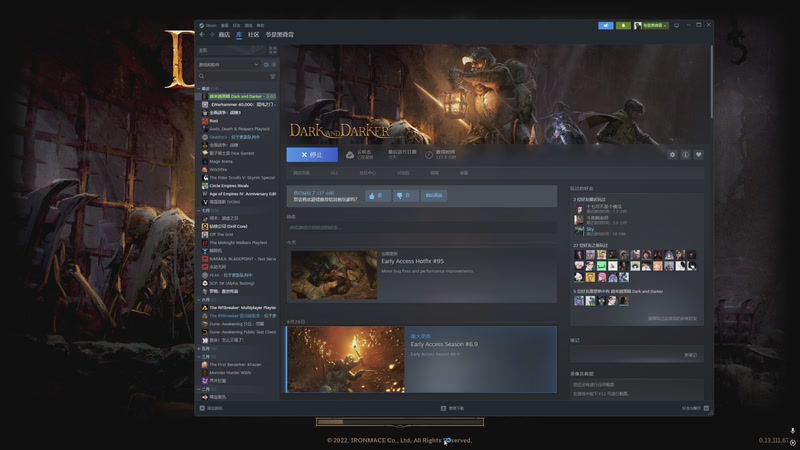The height and width of the screenshot is (450, 800).
Task: Toggle recent activity clock sort icon
Action: click(x=266, y=65)
